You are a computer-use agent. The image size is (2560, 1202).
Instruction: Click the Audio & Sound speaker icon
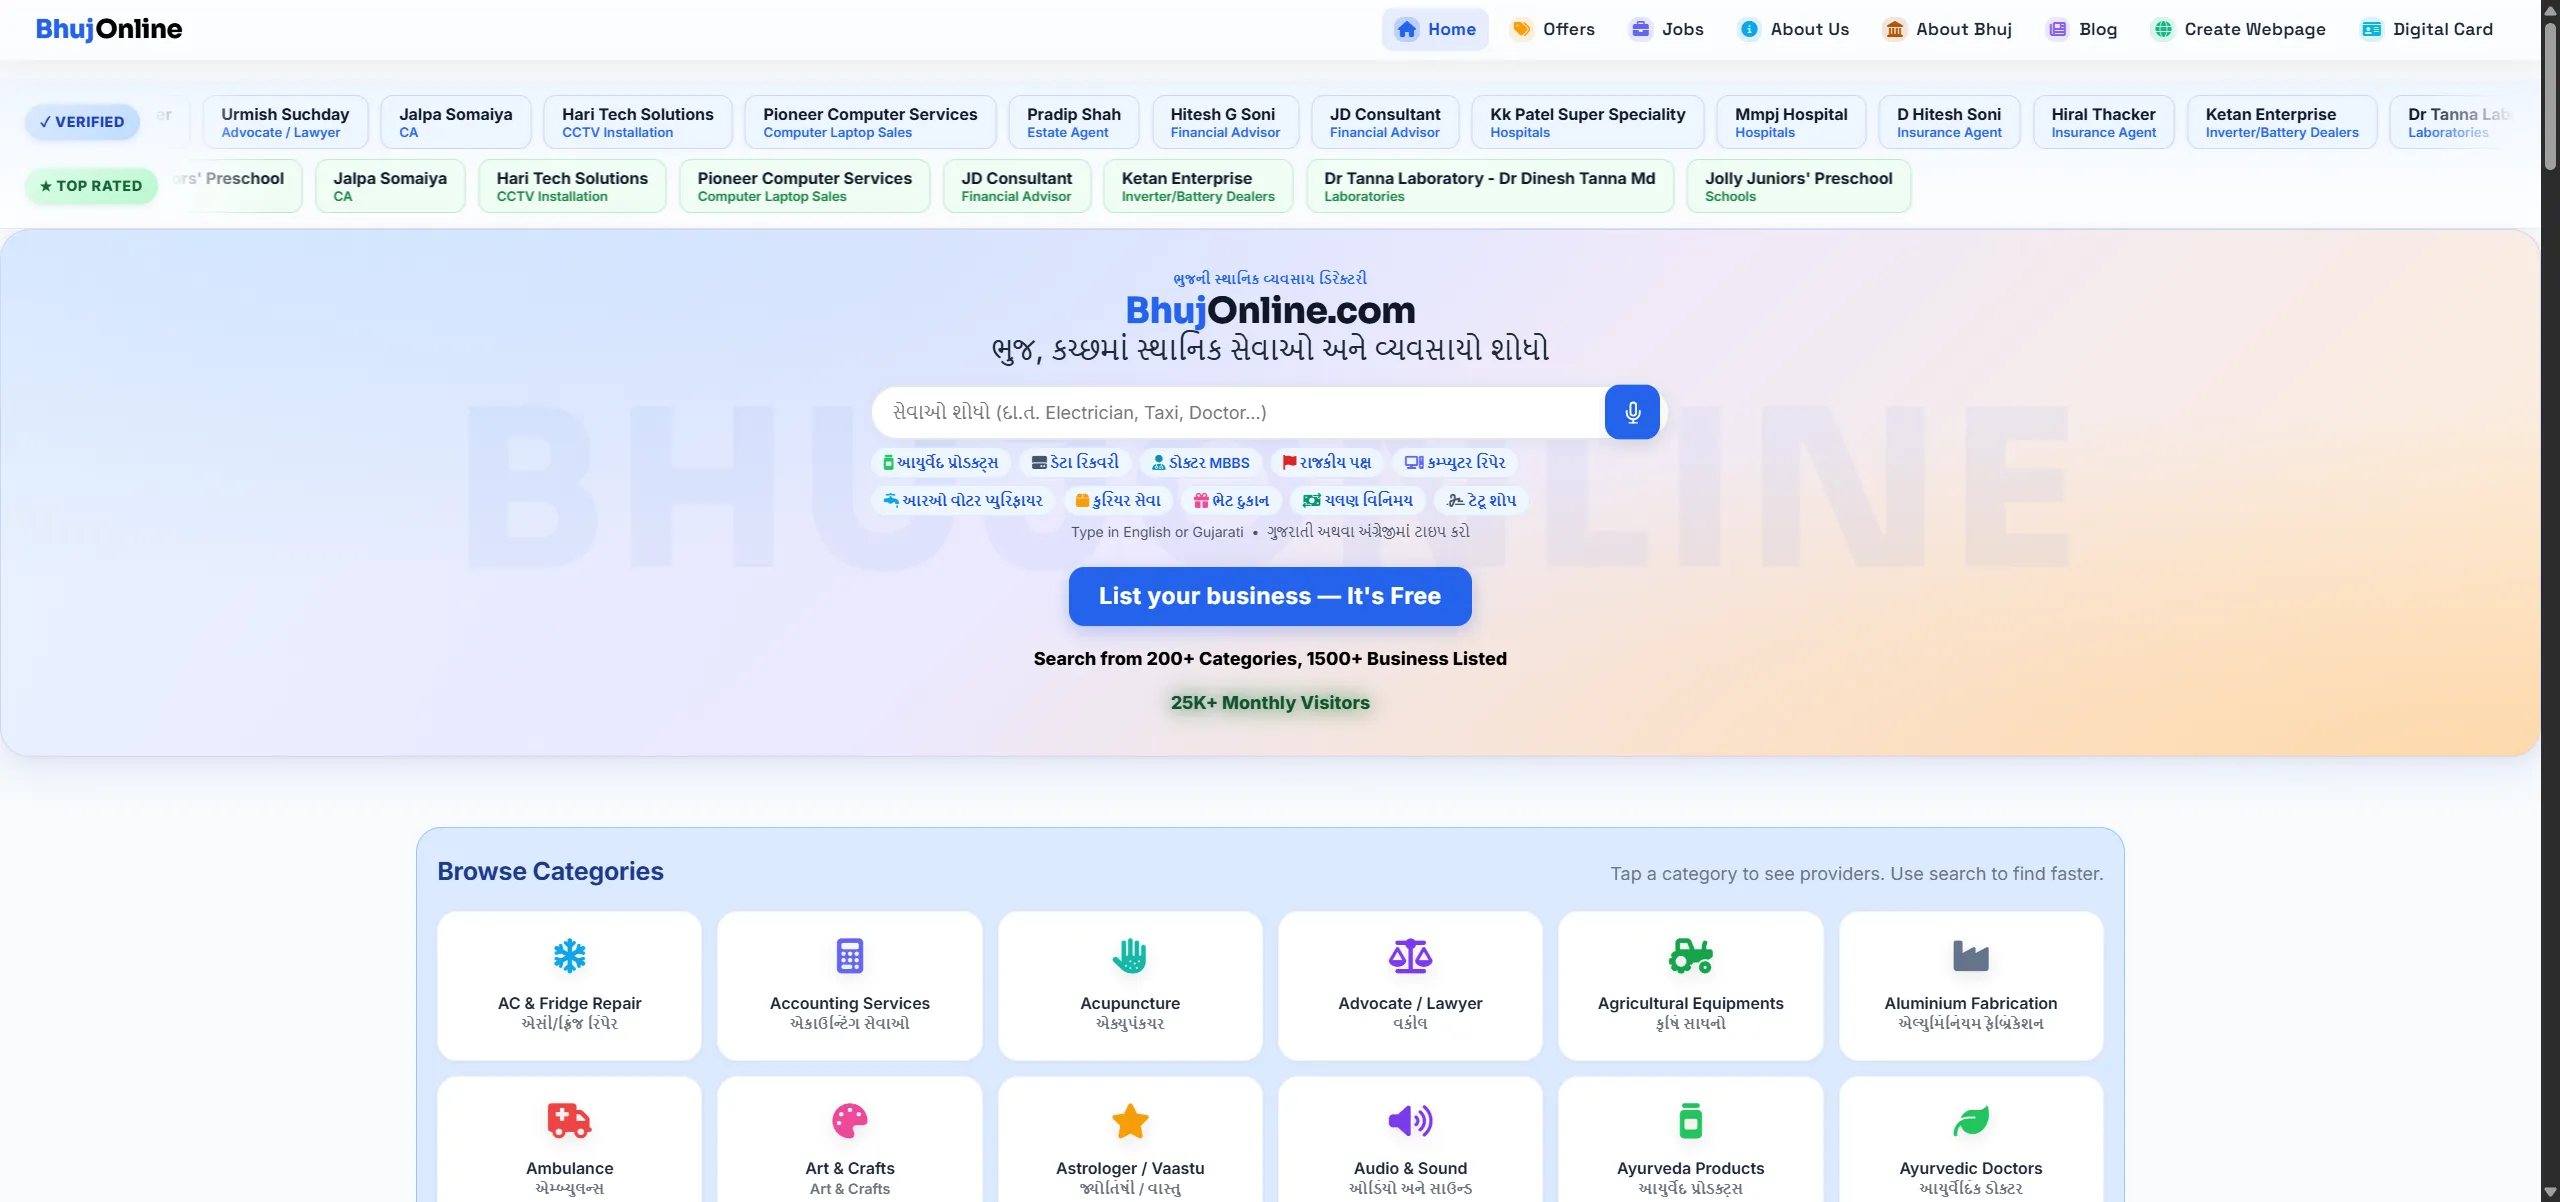pos(1410,1121)
